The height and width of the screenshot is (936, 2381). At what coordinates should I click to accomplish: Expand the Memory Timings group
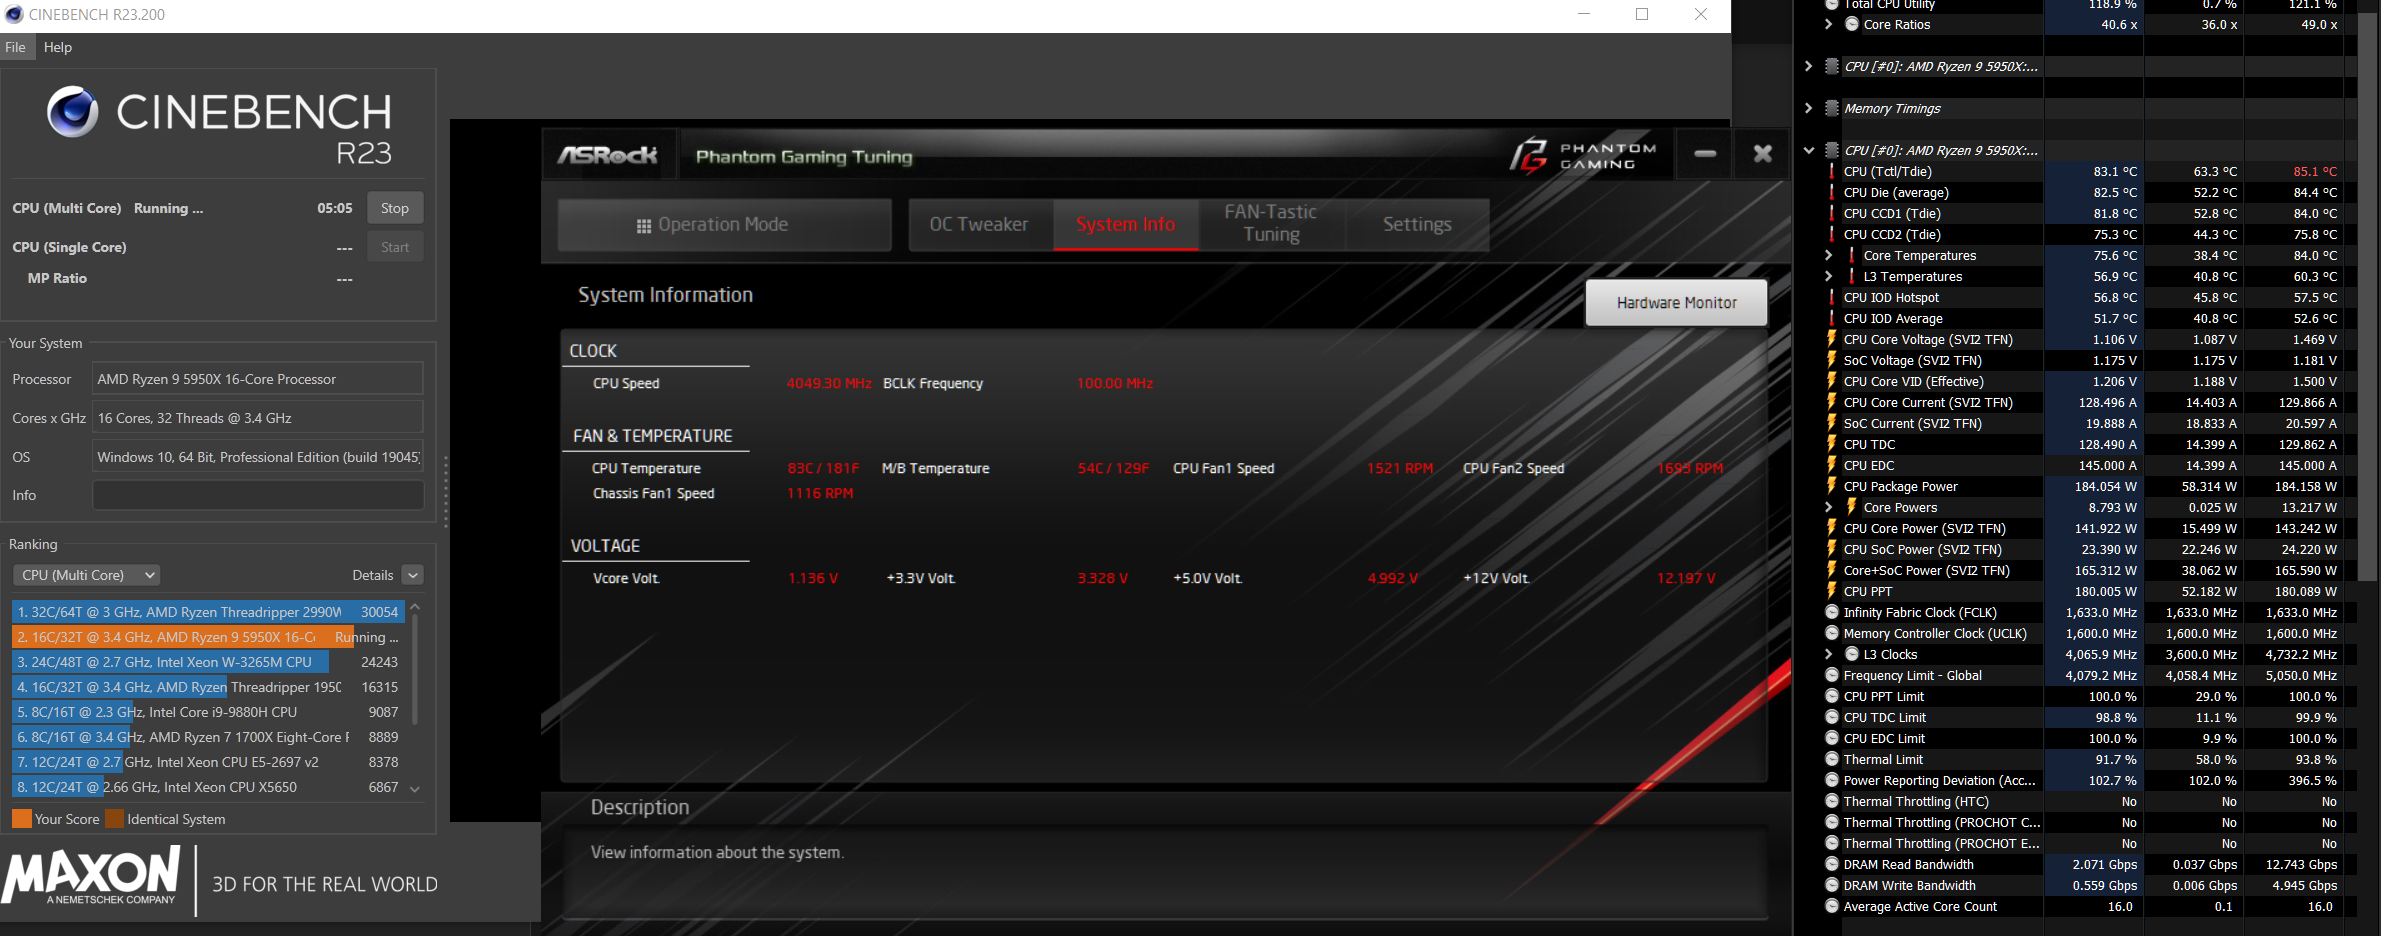click(x=1808, y=108)
